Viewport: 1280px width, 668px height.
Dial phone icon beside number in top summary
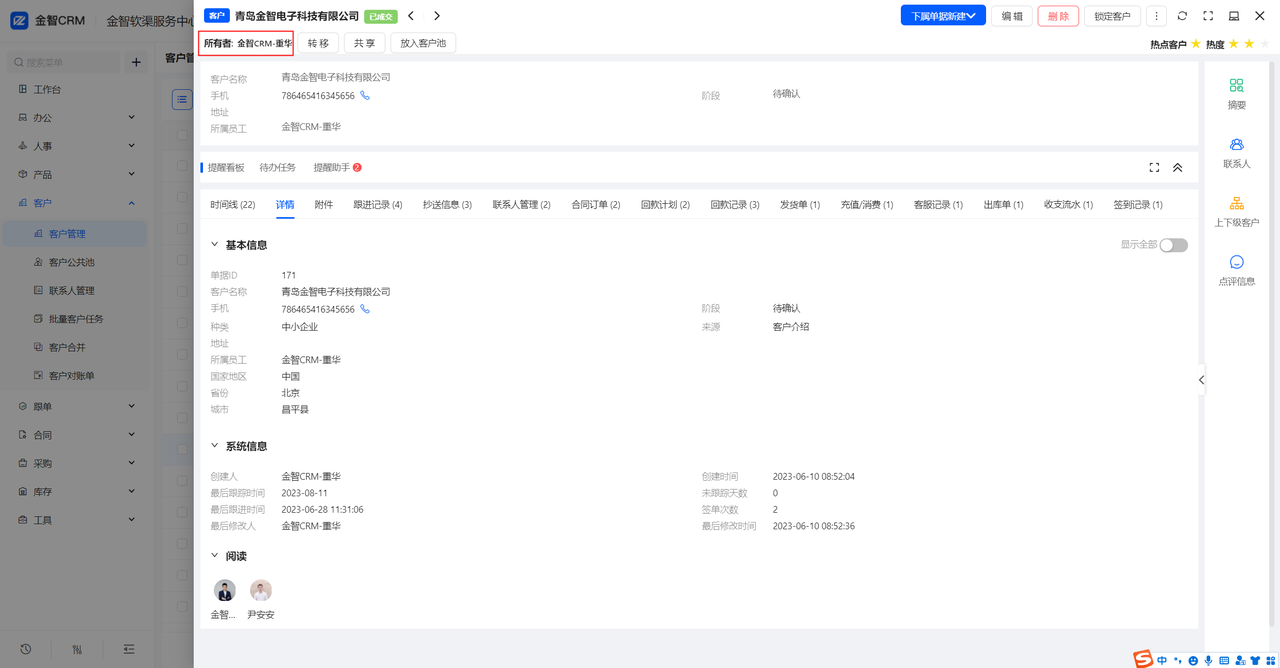coord(365,96)
